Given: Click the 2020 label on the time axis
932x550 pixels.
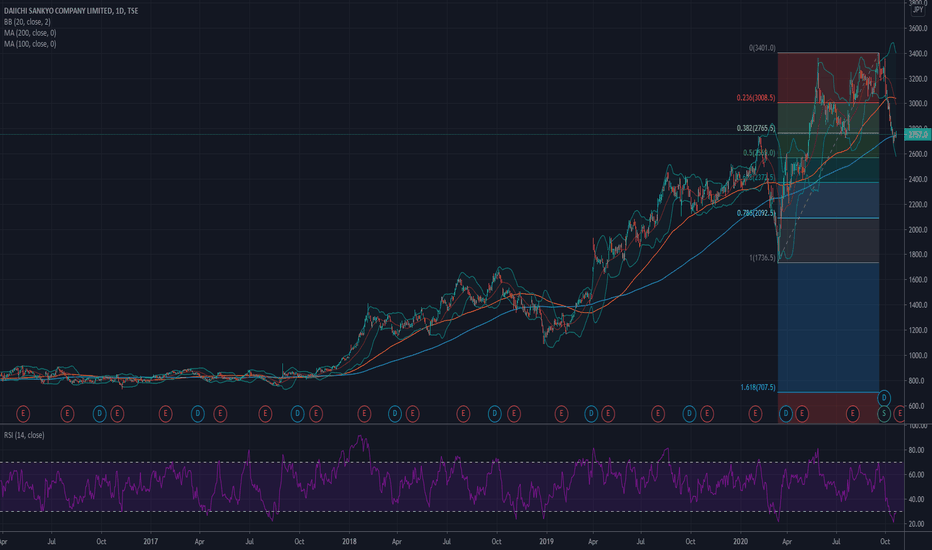Looking at the screenshot, I should [740, 542].
